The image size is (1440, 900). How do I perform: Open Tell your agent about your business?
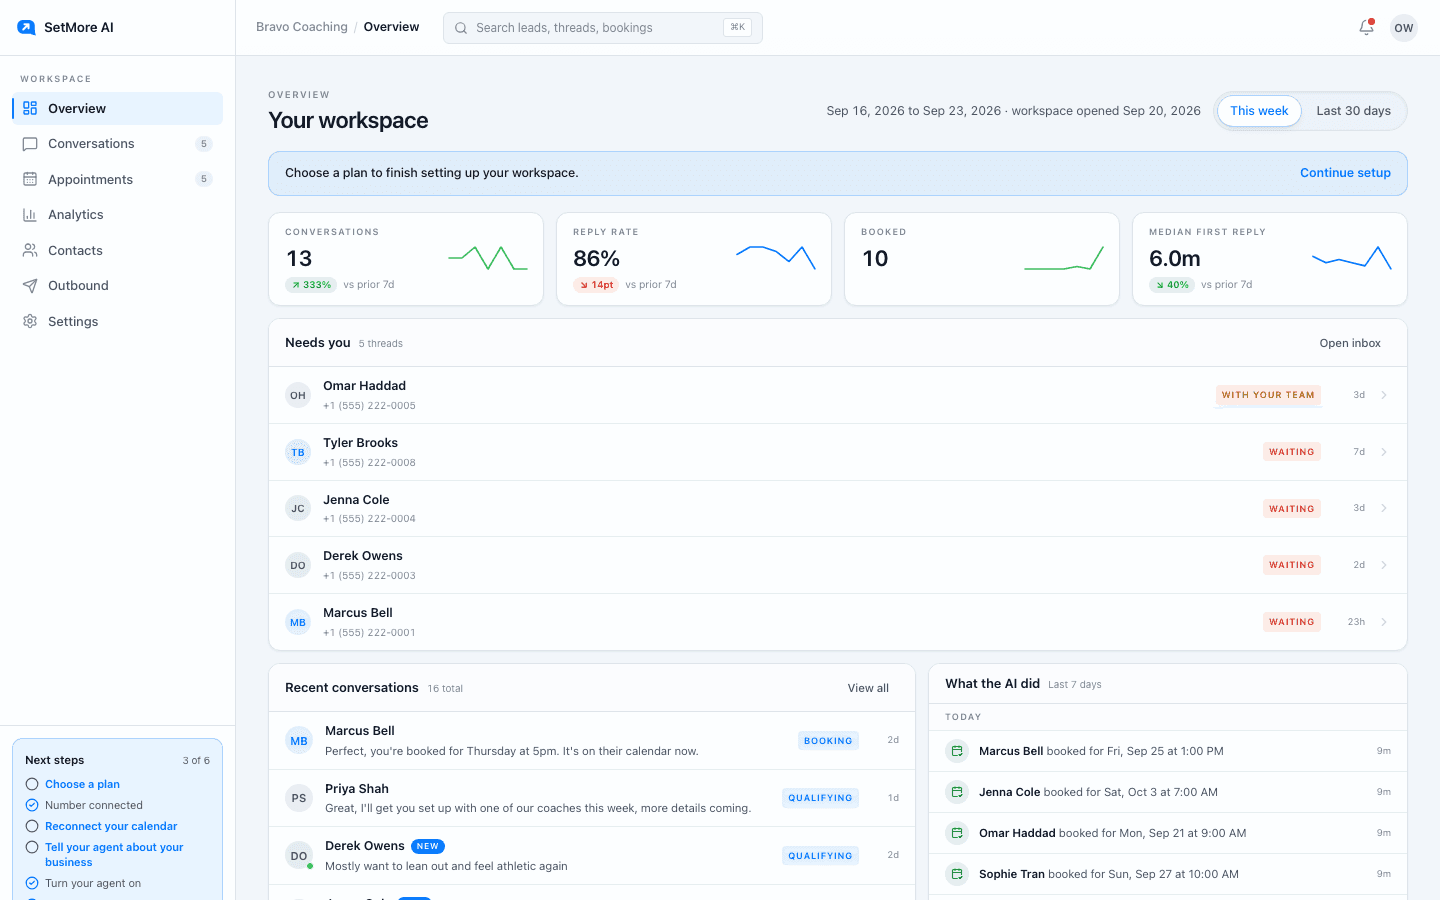pyautogui.click(x=114, y=854)
